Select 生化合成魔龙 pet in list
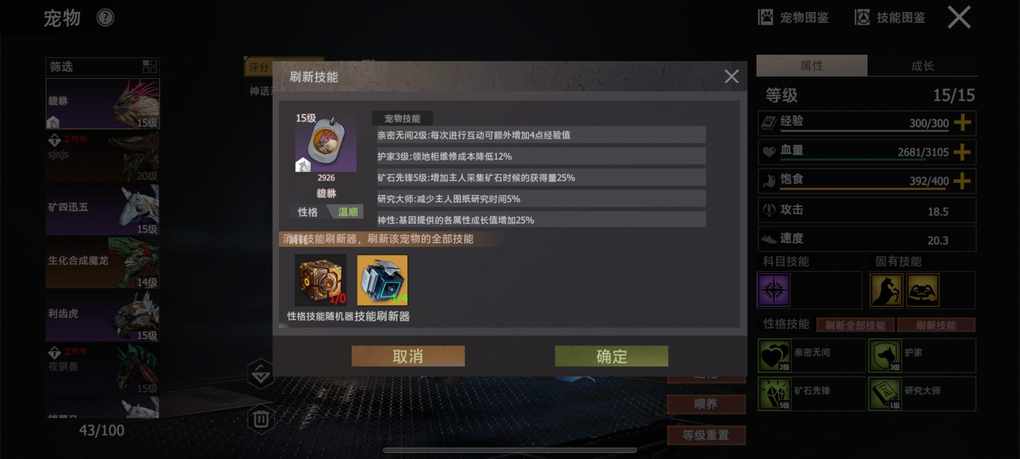This screenshot has width=1020, height=459. [102, 263]
